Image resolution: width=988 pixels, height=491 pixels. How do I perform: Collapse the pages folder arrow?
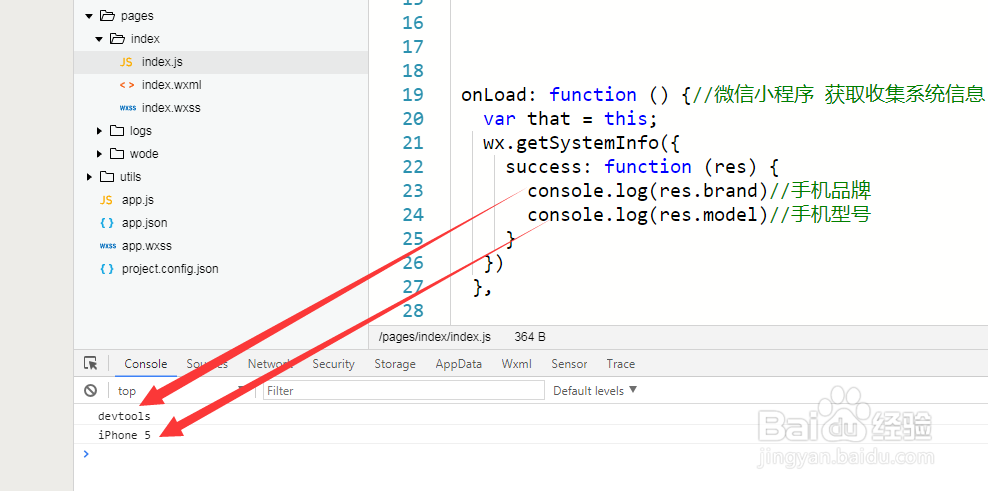click(89, 16)
